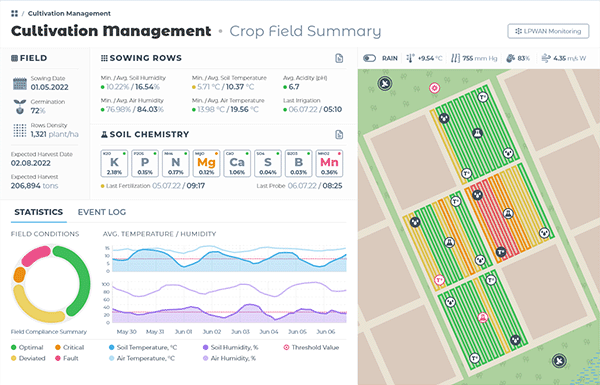Select the Ca calcium element tile
The height and width of the screenshot is (385, 600).
click(x=237, y=163)
